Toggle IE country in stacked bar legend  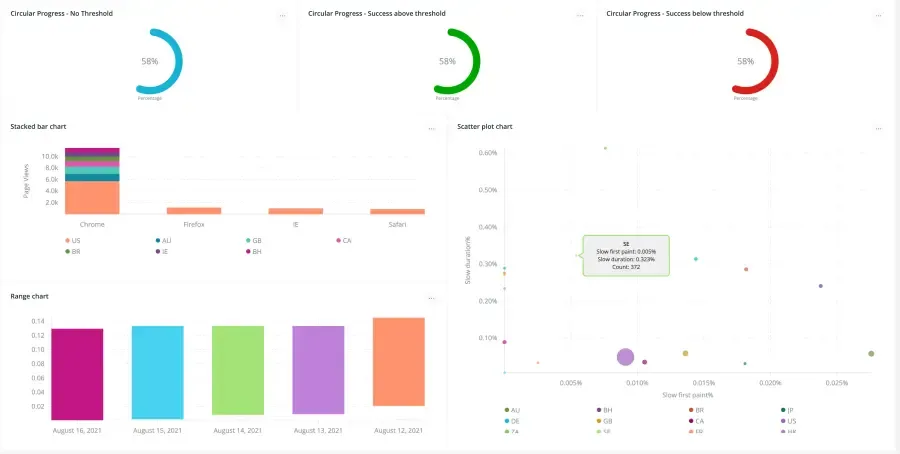pyautogui.click(x=163, y=252)
